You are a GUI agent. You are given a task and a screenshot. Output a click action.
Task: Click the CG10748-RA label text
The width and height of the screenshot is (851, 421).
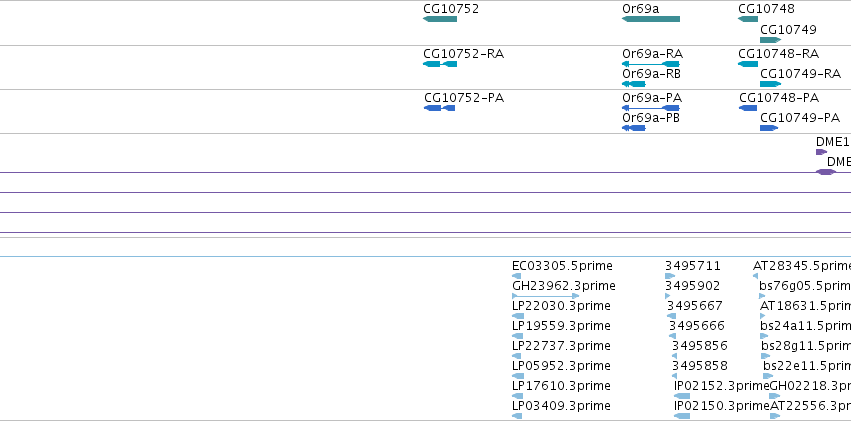[779, 54]
